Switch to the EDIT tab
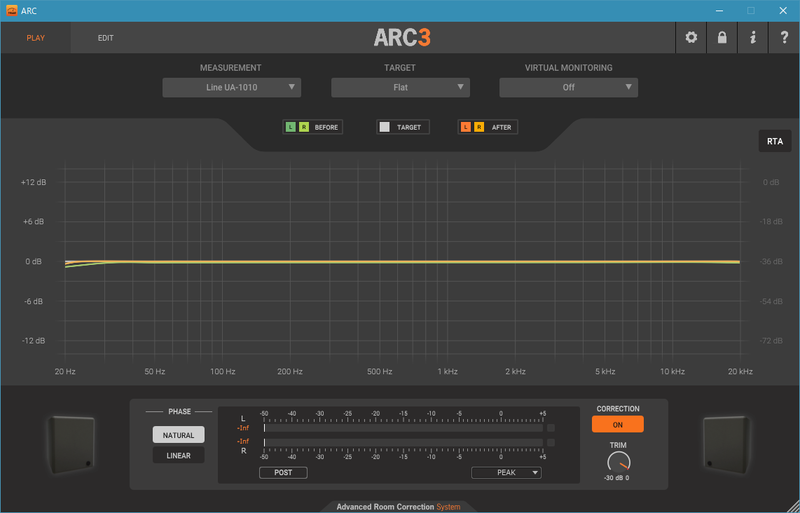The width and height of the screenshot is (800, 513). coord(106,38)
